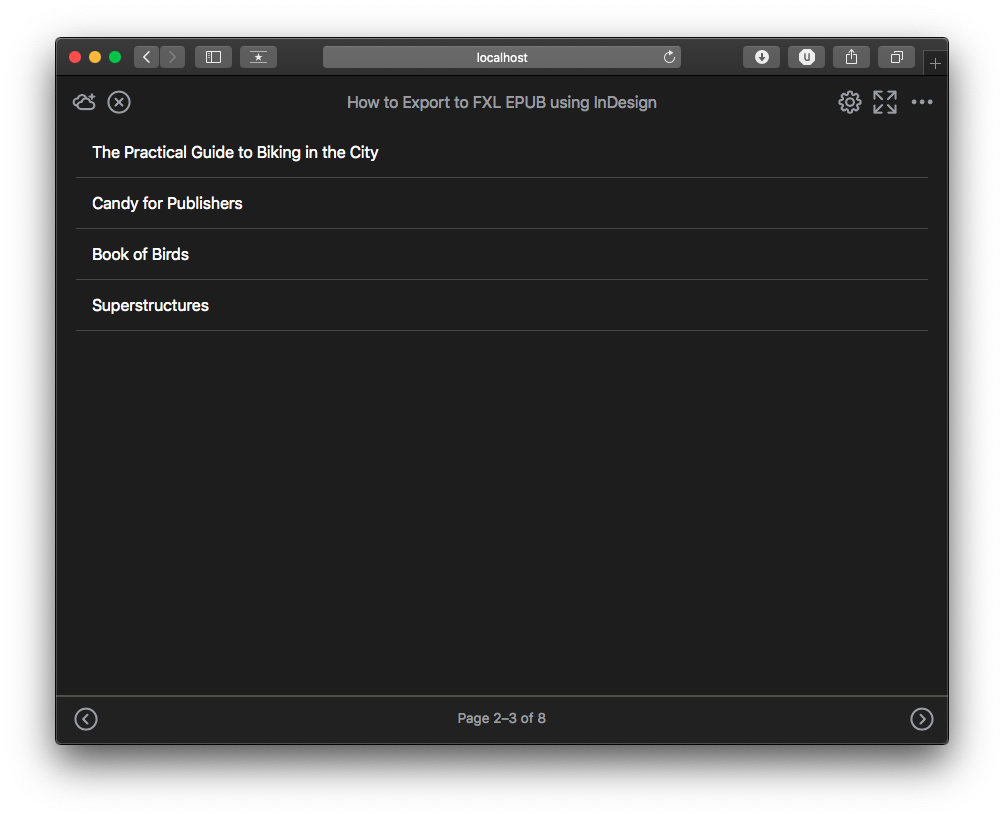
Task: Open the three-dot more options menu
Action: tap(922, 102)
